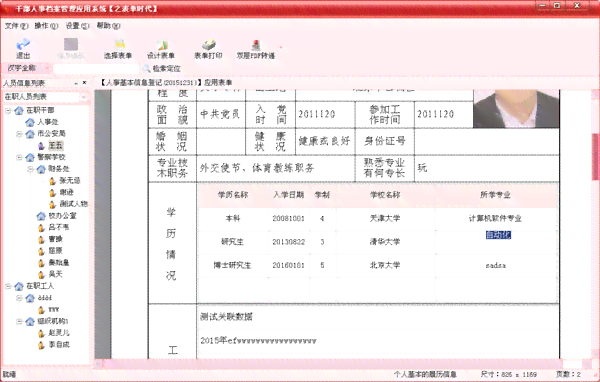Click the search text input field
This screenshot has height=382, width=600.
click(x=96, y=69)
